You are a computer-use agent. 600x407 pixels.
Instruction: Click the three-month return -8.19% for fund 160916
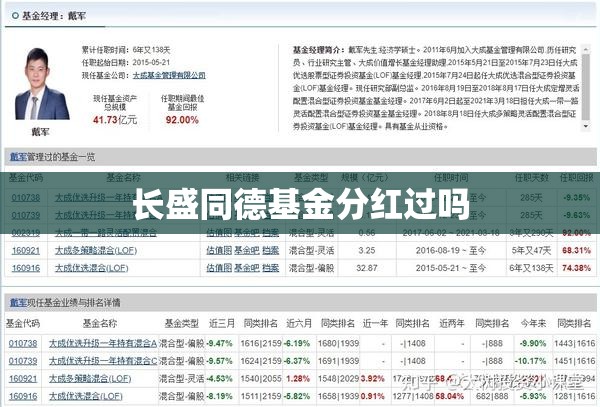tap(219, 396)
